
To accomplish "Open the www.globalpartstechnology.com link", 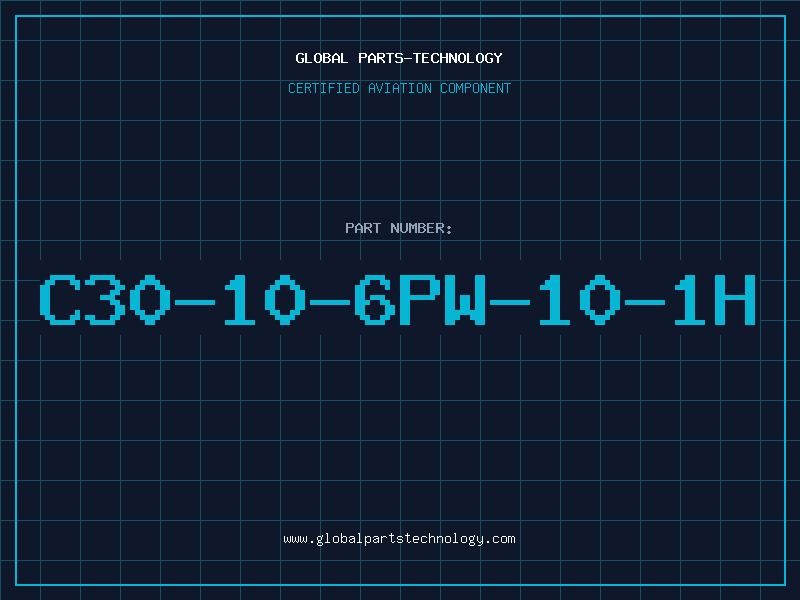I will point(399,539).
